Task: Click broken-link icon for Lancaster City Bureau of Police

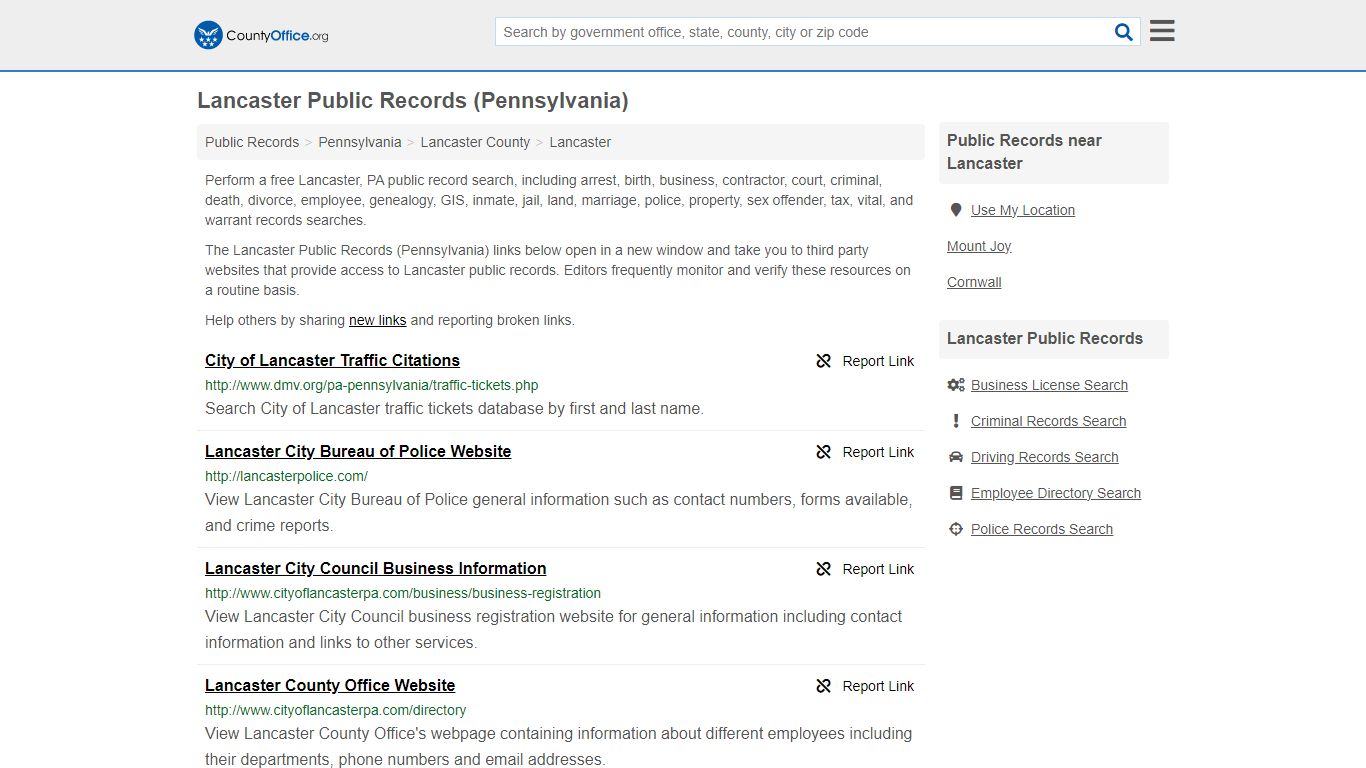Action: click(824, 452)
